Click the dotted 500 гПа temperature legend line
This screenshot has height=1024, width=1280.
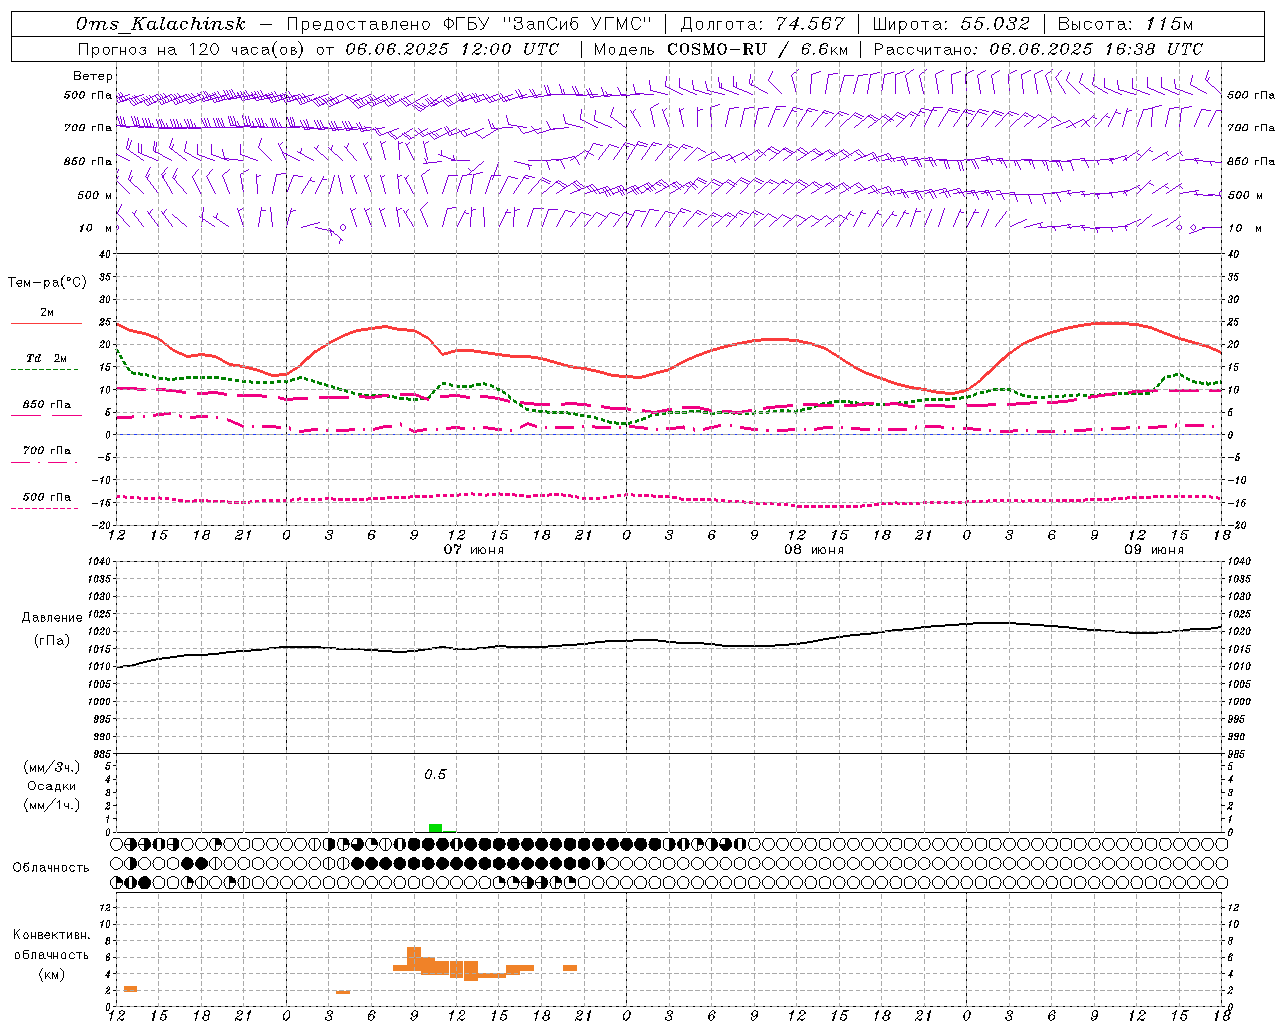[x=44, y=508]
